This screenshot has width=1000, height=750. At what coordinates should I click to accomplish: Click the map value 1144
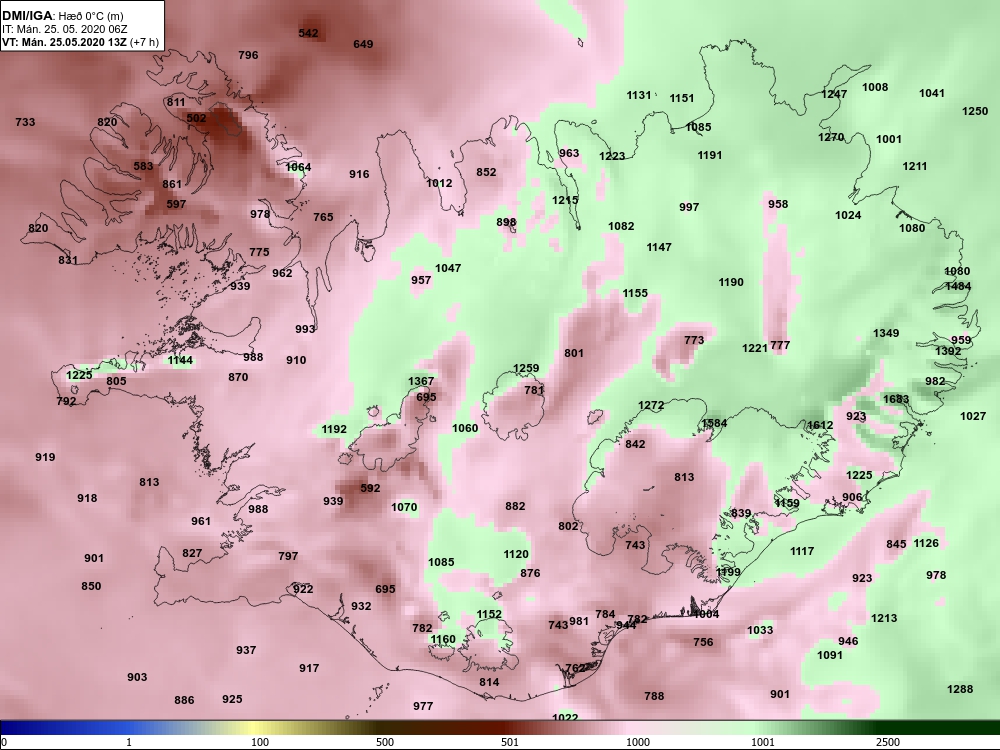point(180,360)
